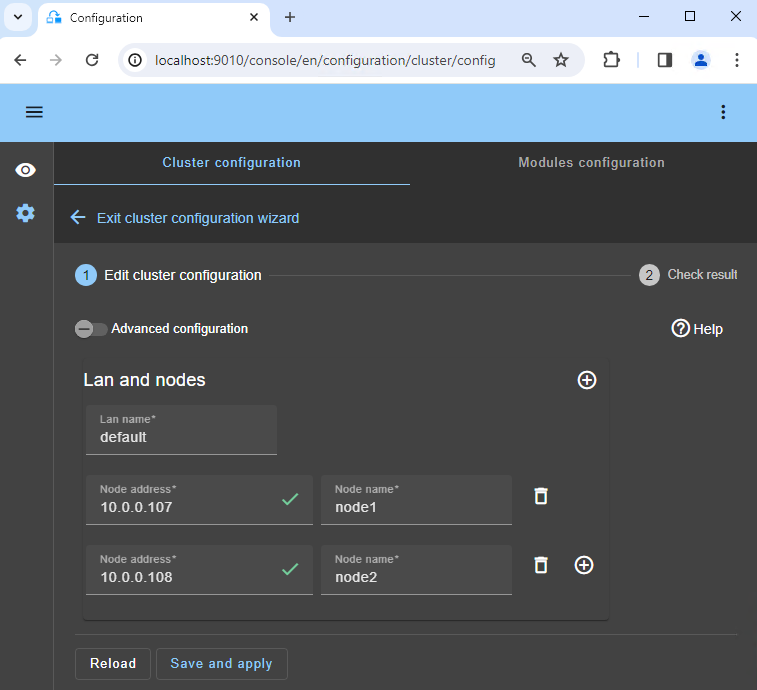Switch to the Modules configuration tab

click(591, 163)
